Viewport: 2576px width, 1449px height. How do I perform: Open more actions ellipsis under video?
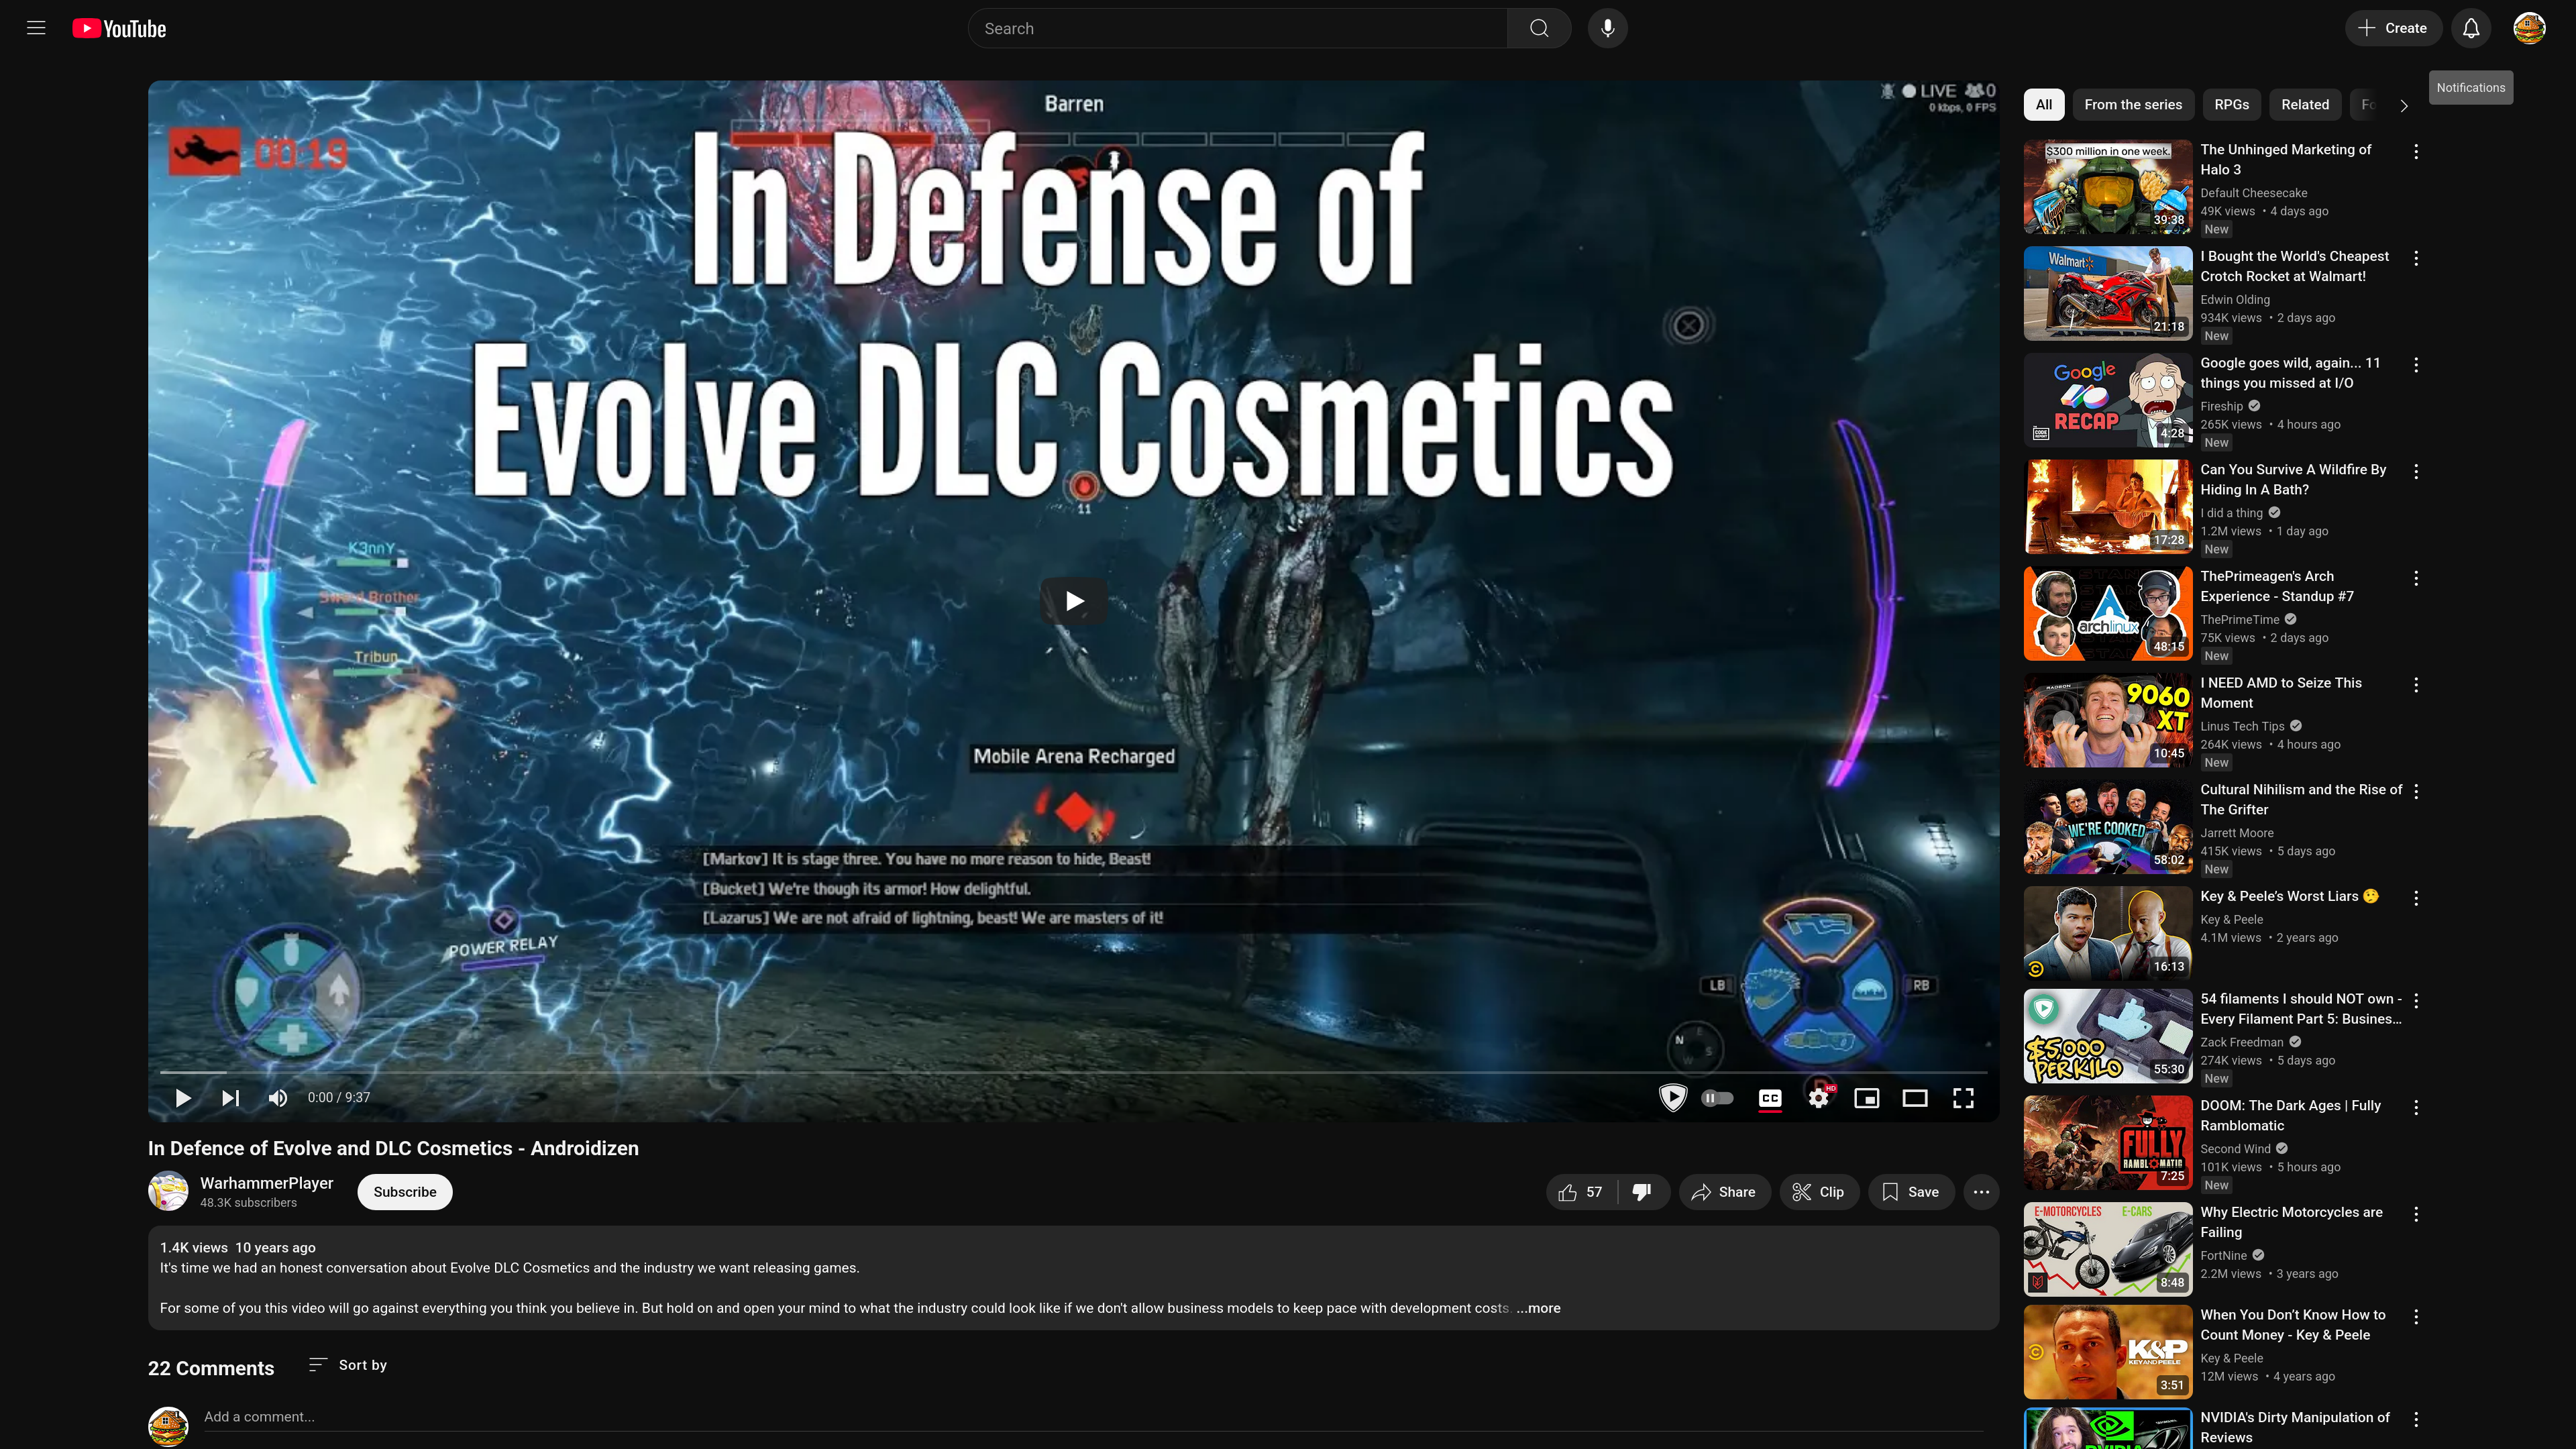click(1981, 1192)
